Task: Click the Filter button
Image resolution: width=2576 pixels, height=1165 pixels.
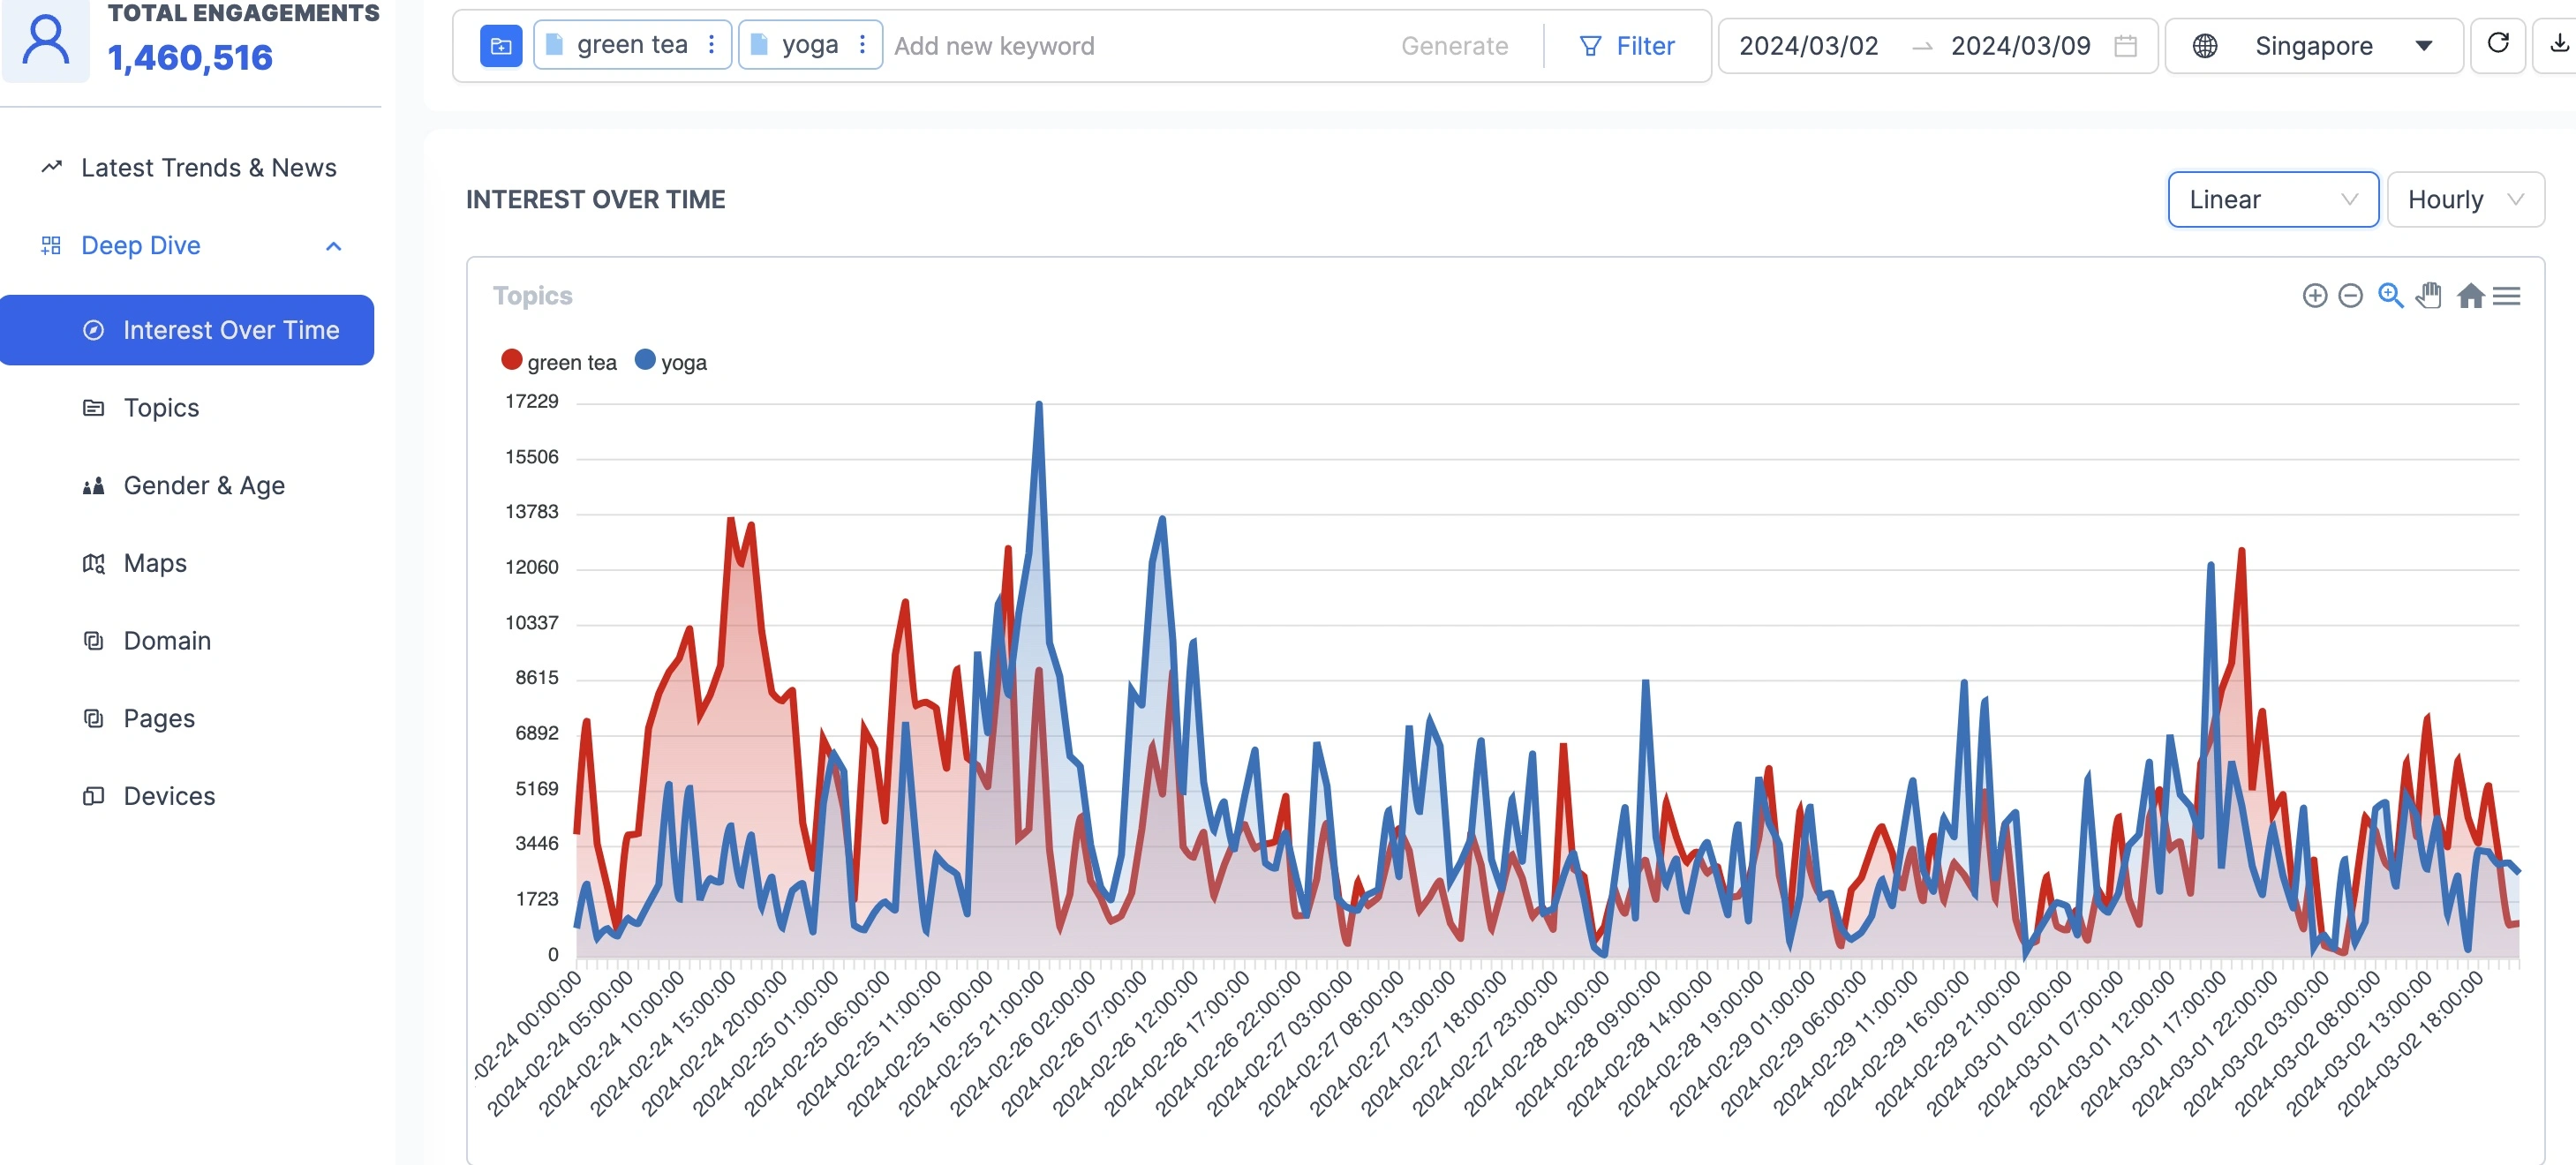Action: coord(1627,46)
